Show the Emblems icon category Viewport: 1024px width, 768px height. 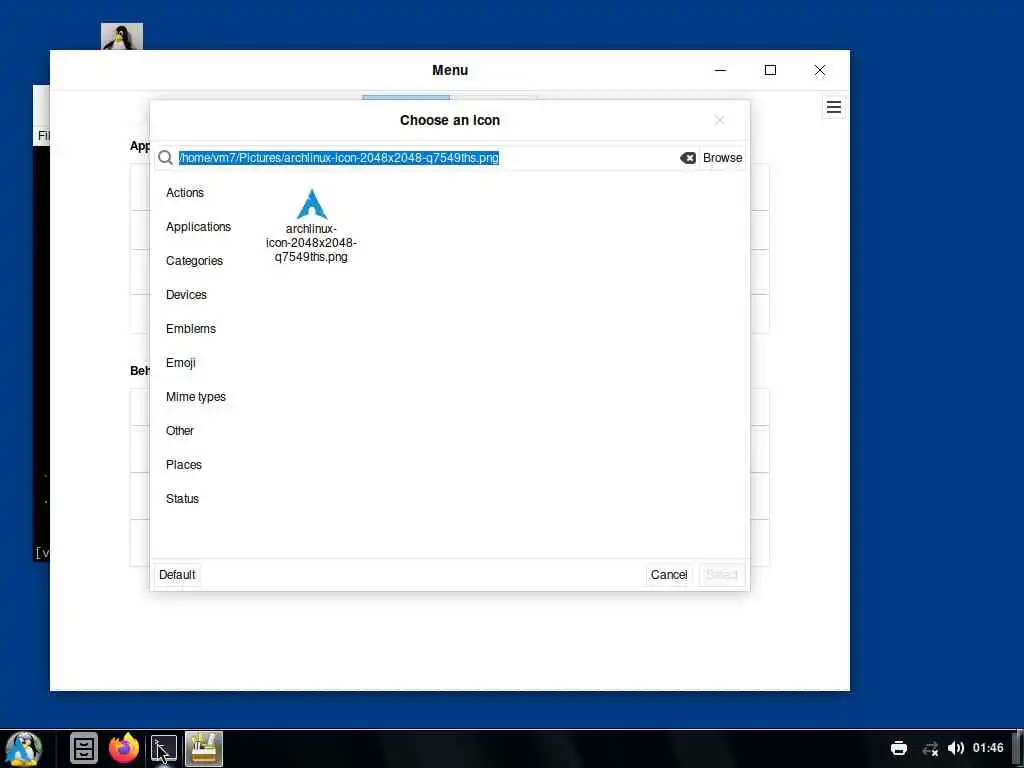(x=191, y=328)
